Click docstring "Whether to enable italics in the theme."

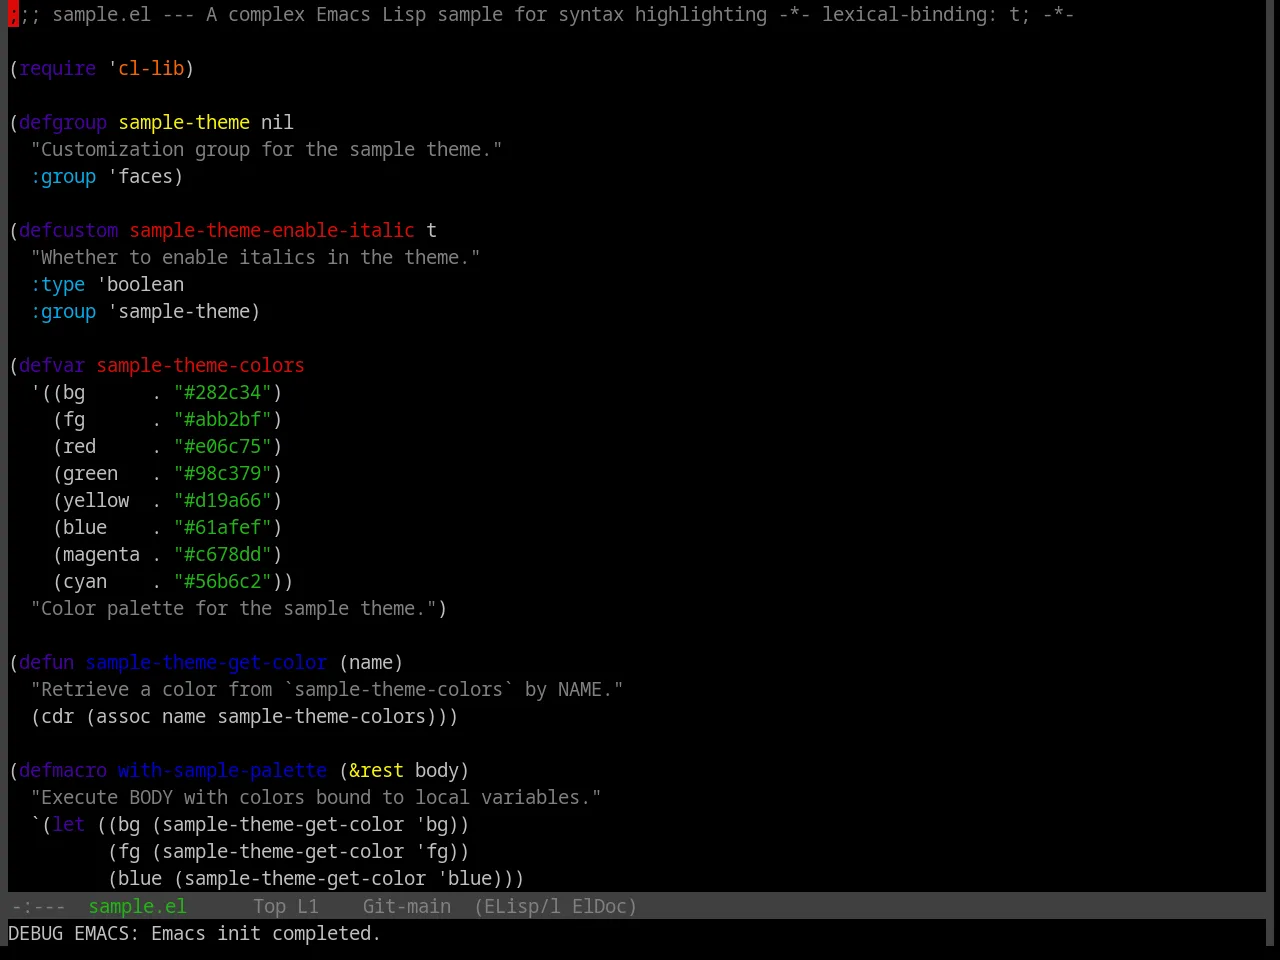click(x=255, y=257)
